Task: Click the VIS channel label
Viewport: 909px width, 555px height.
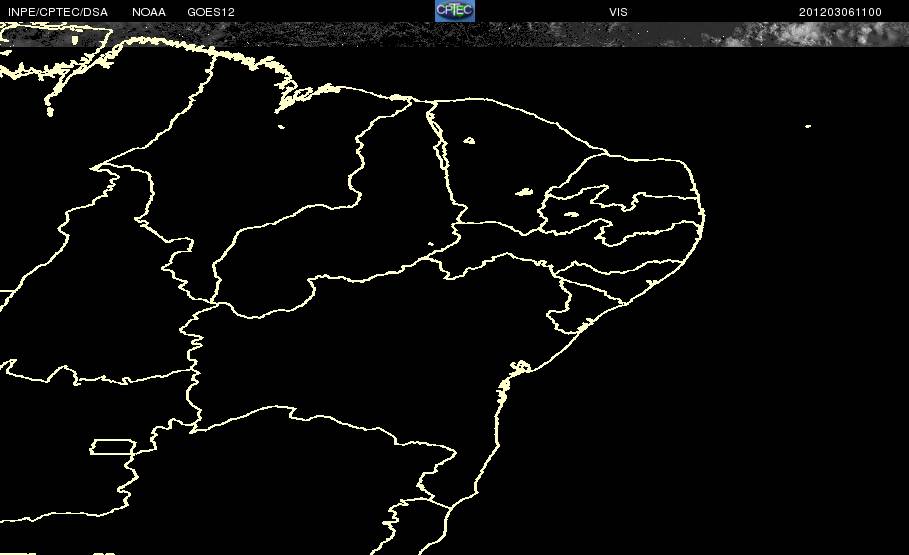Action: 618,12
